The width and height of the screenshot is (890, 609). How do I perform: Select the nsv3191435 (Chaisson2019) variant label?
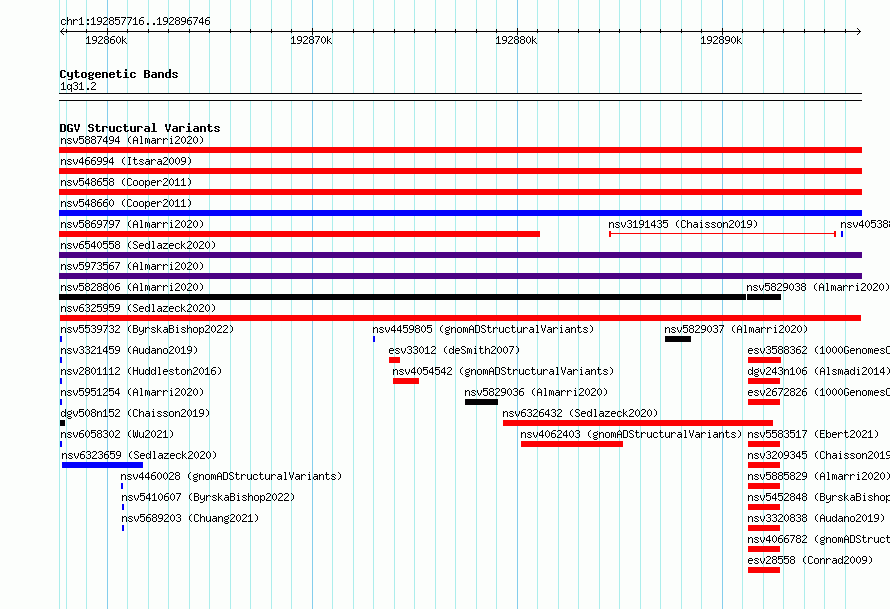(683, 224)
